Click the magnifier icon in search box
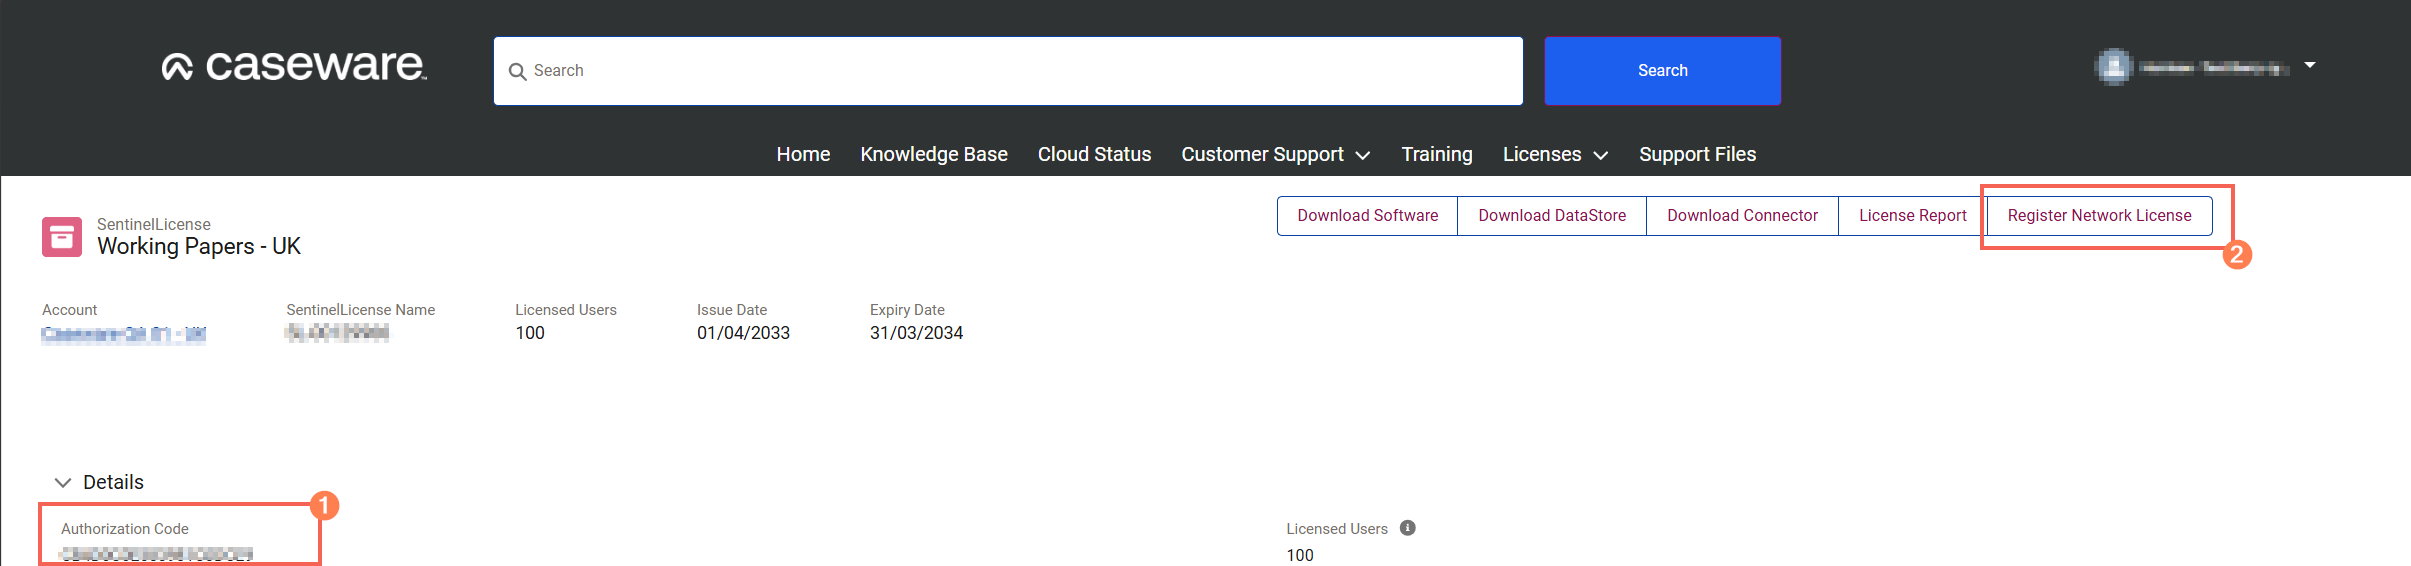The width and height of the screenshot is (2411, 566). pyautogui.click(x=517, y=72)
